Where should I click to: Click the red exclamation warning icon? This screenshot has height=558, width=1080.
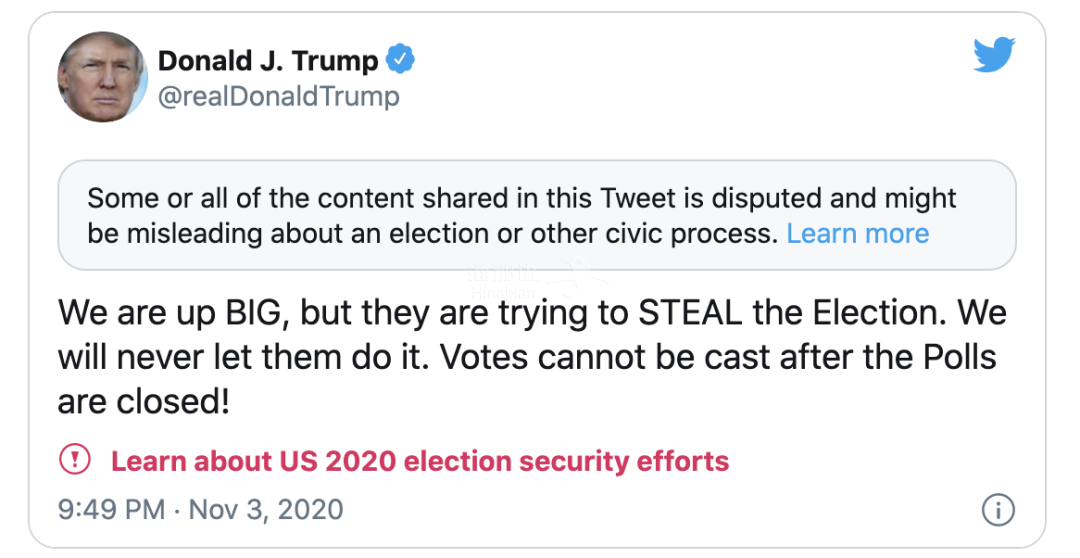click(75, 460)
